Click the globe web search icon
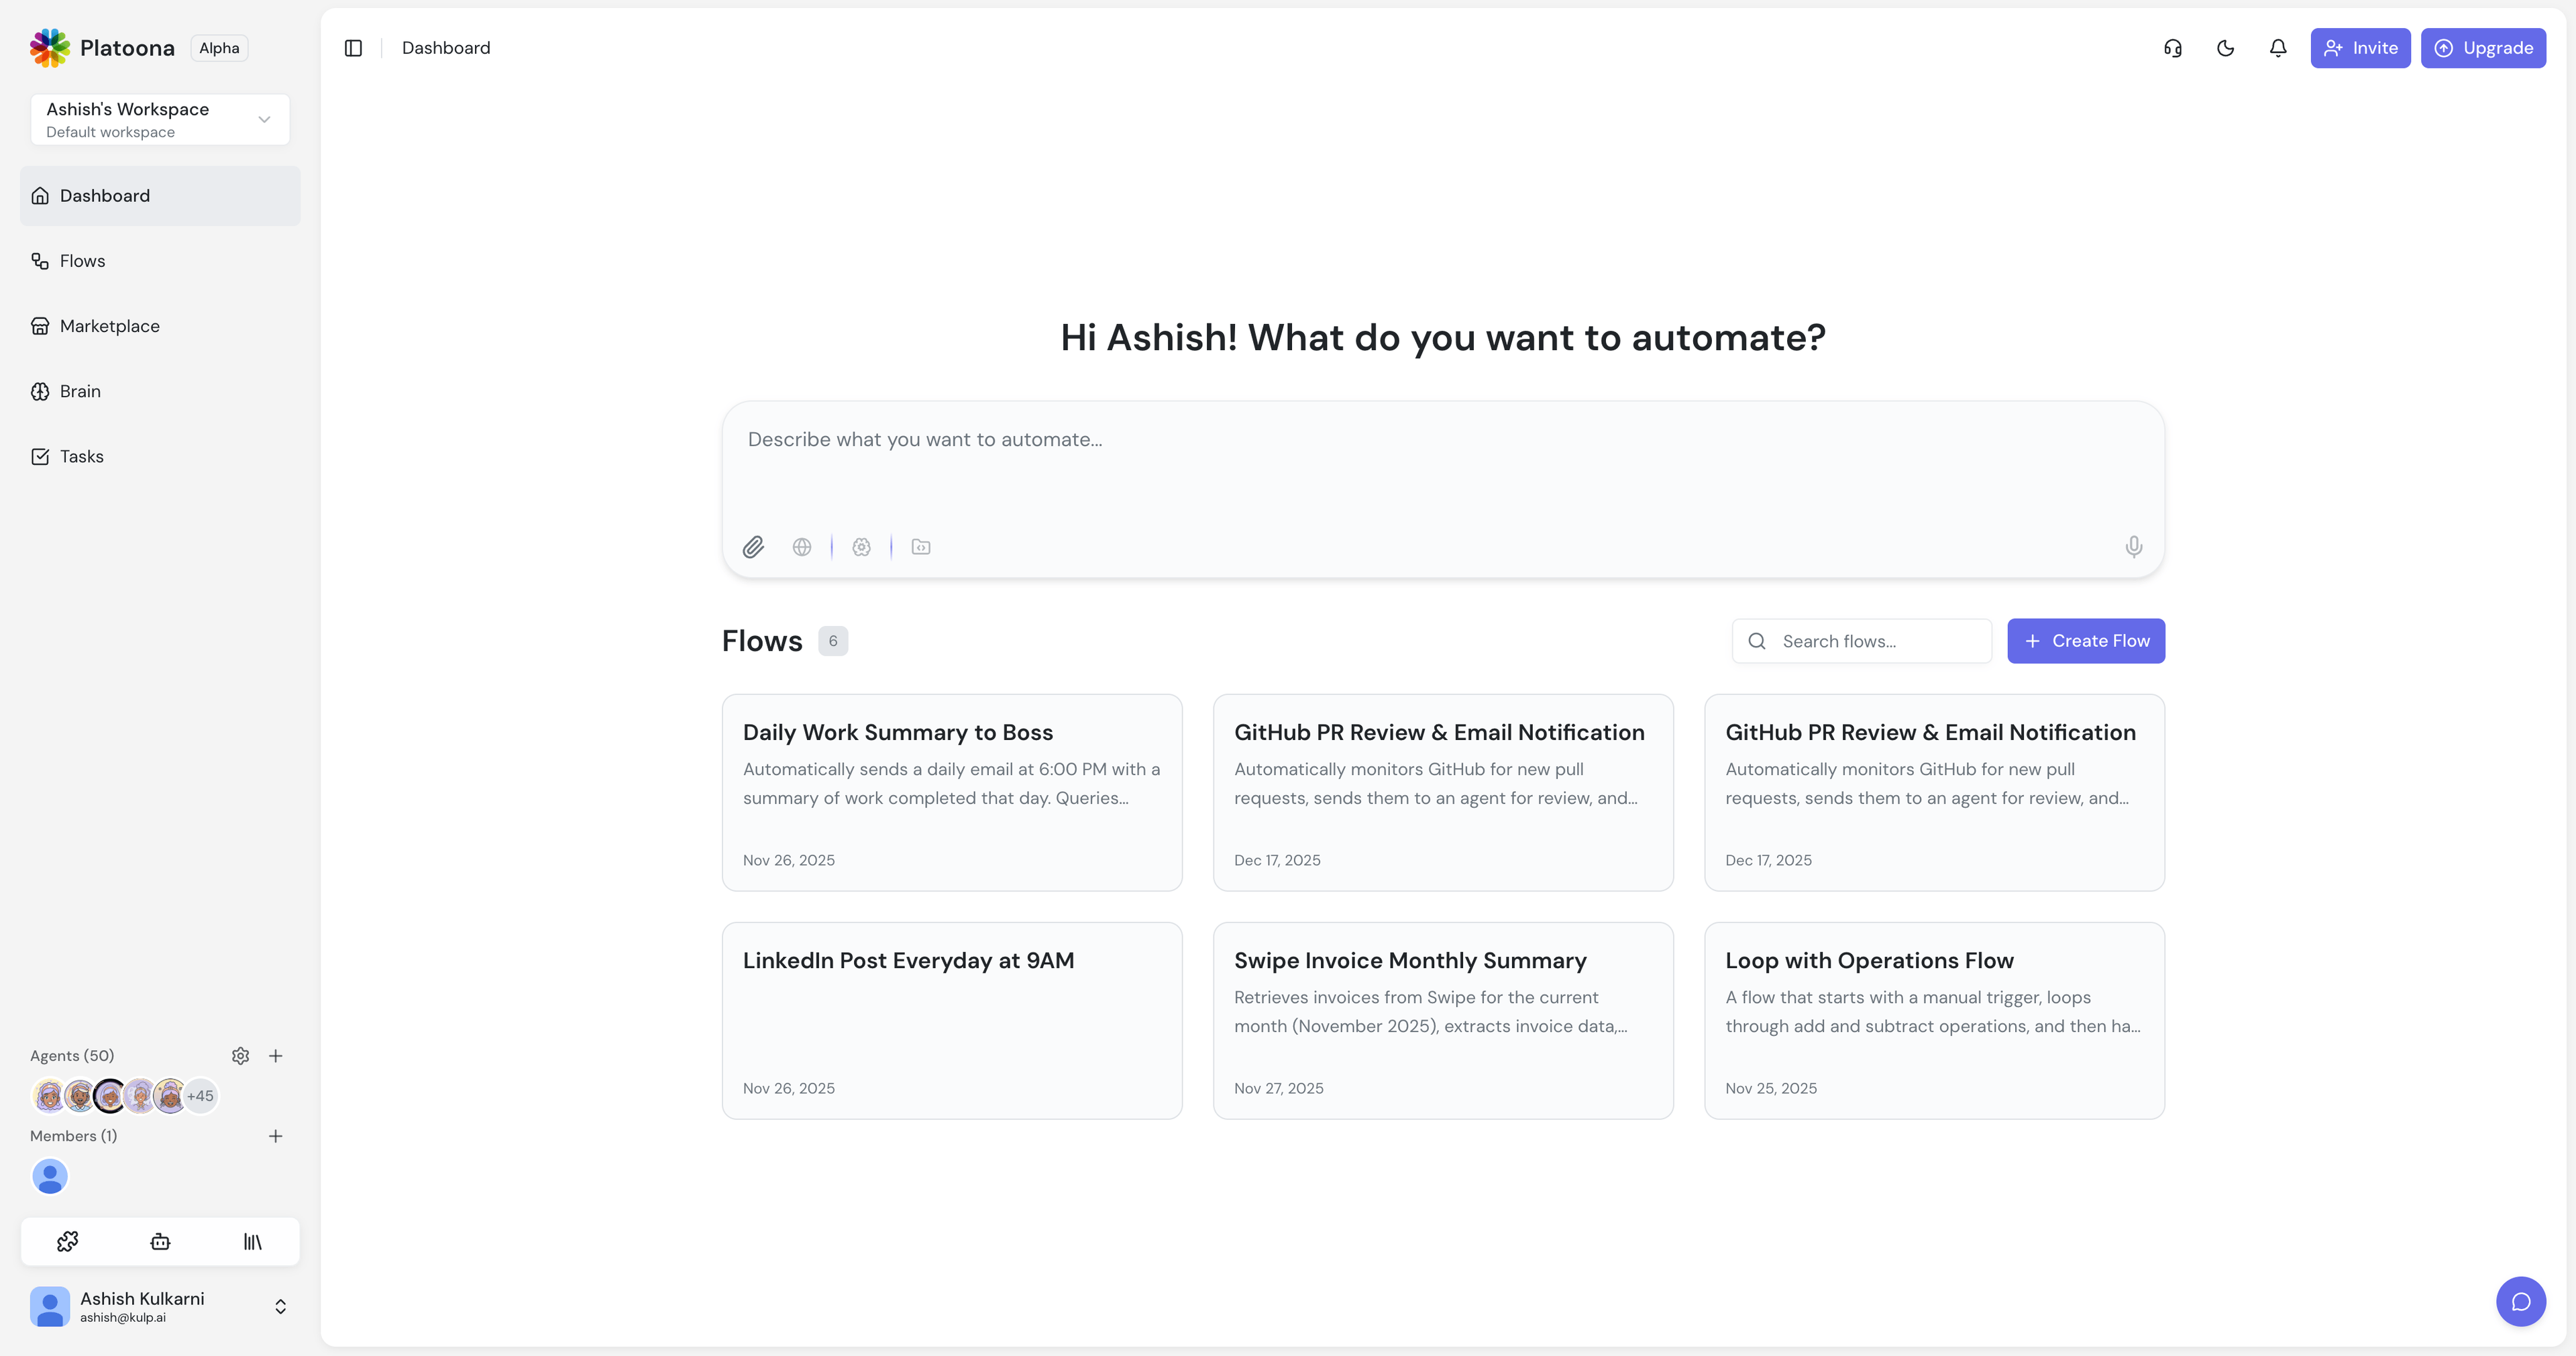This screenshot has width=2576, height=1356. 802,547
